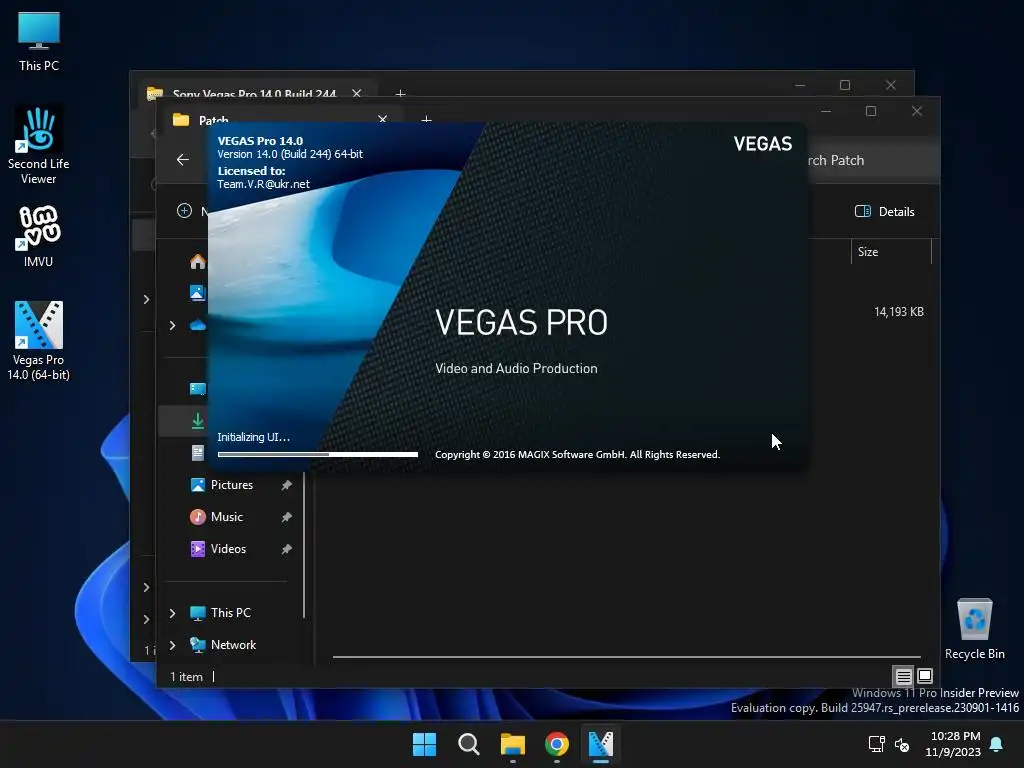Expand Network tree node
The image size is (1024, 768).
(x=172, y=645)
